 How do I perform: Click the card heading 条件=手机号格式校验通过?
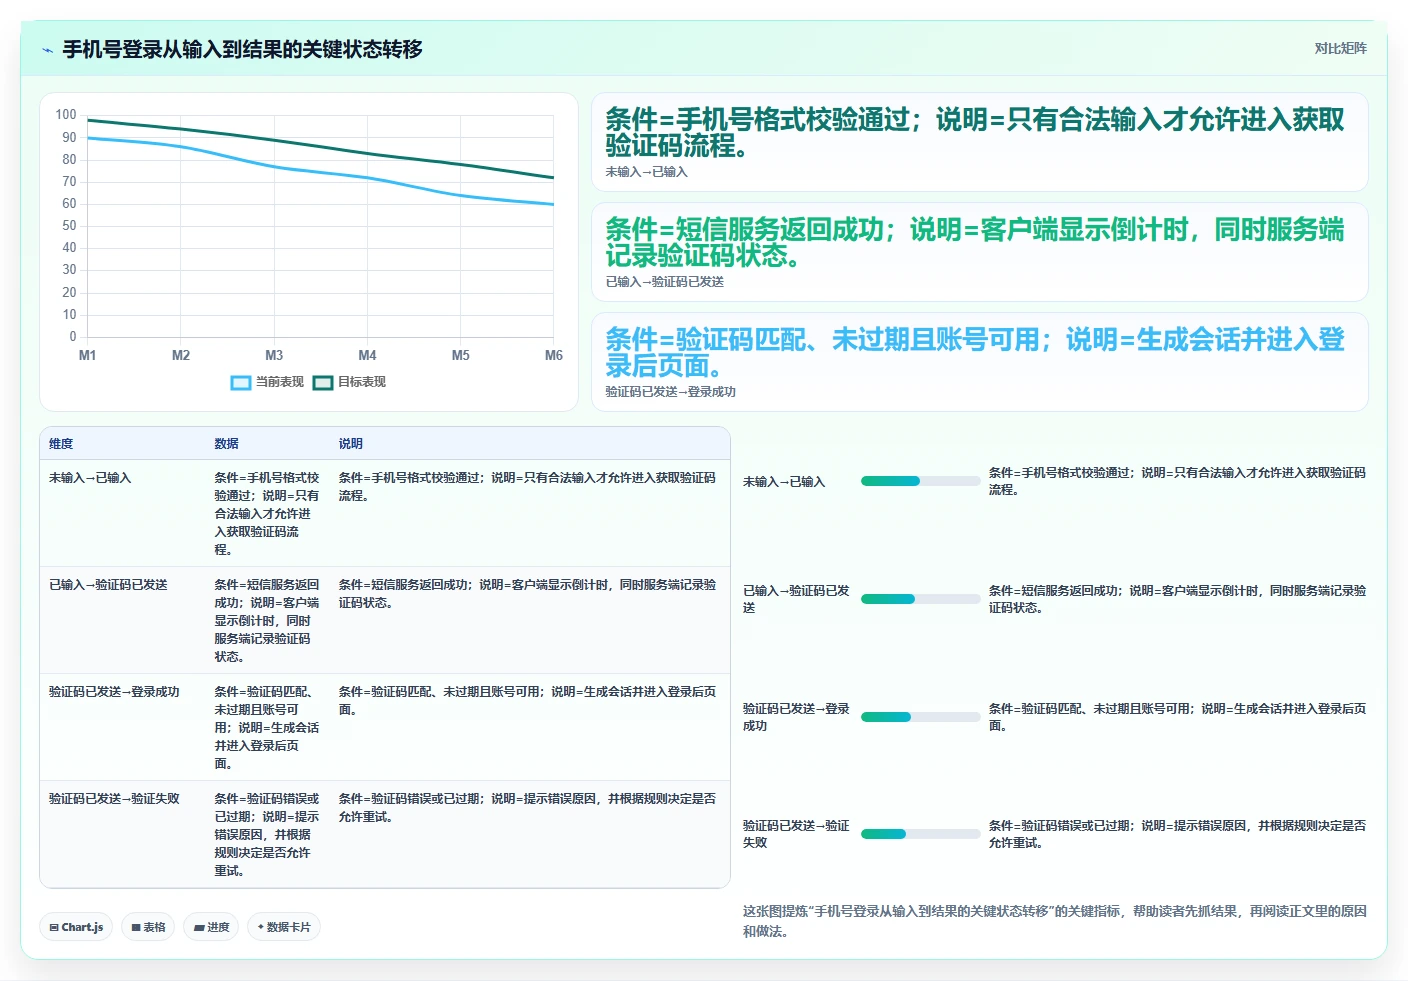click(975, 133)
